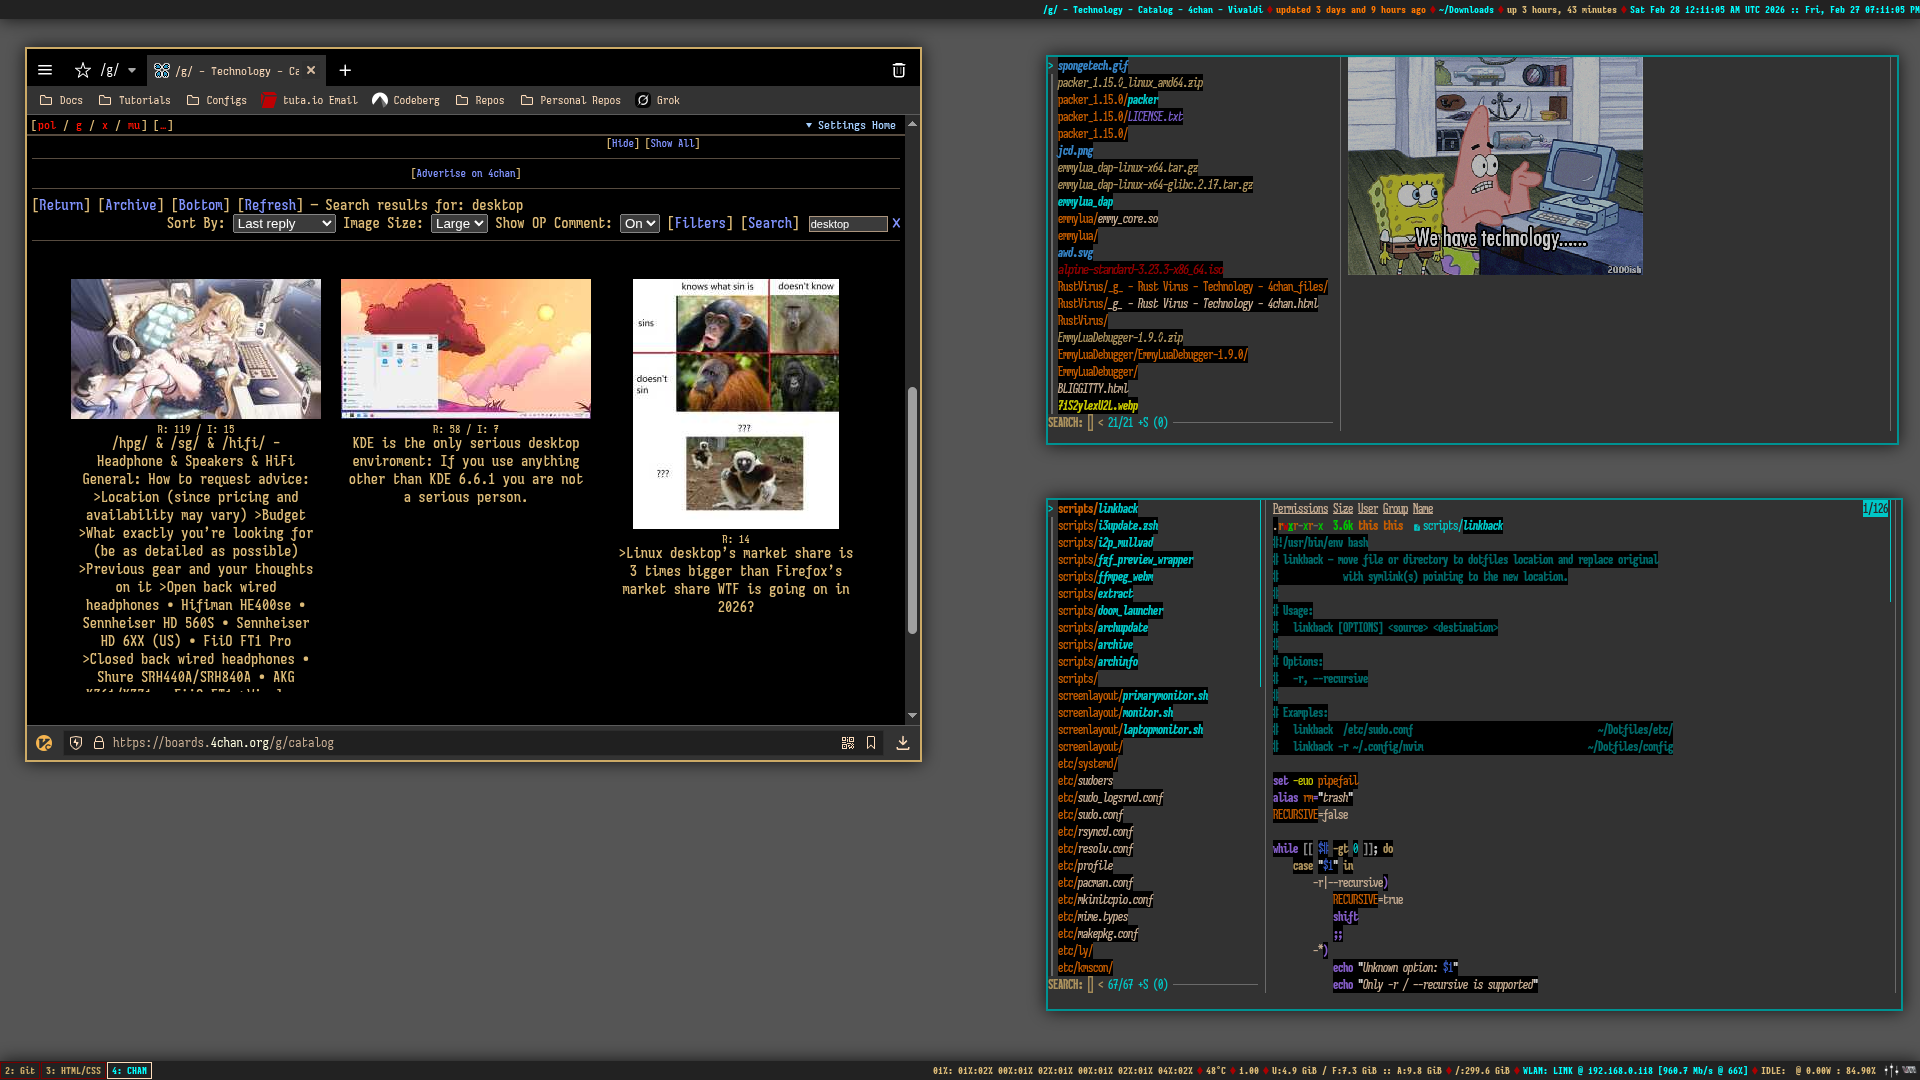Click the Refresh link in the catalog
This screenshot has height=1080, width=1920.
pos(270,205)
